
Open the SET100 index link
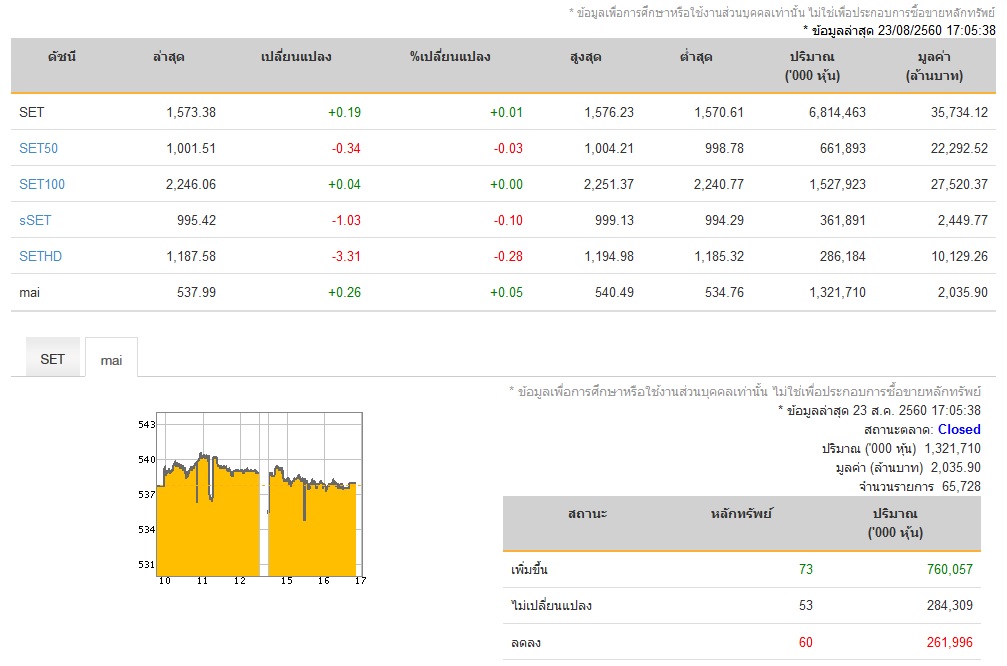click(42, 184)
